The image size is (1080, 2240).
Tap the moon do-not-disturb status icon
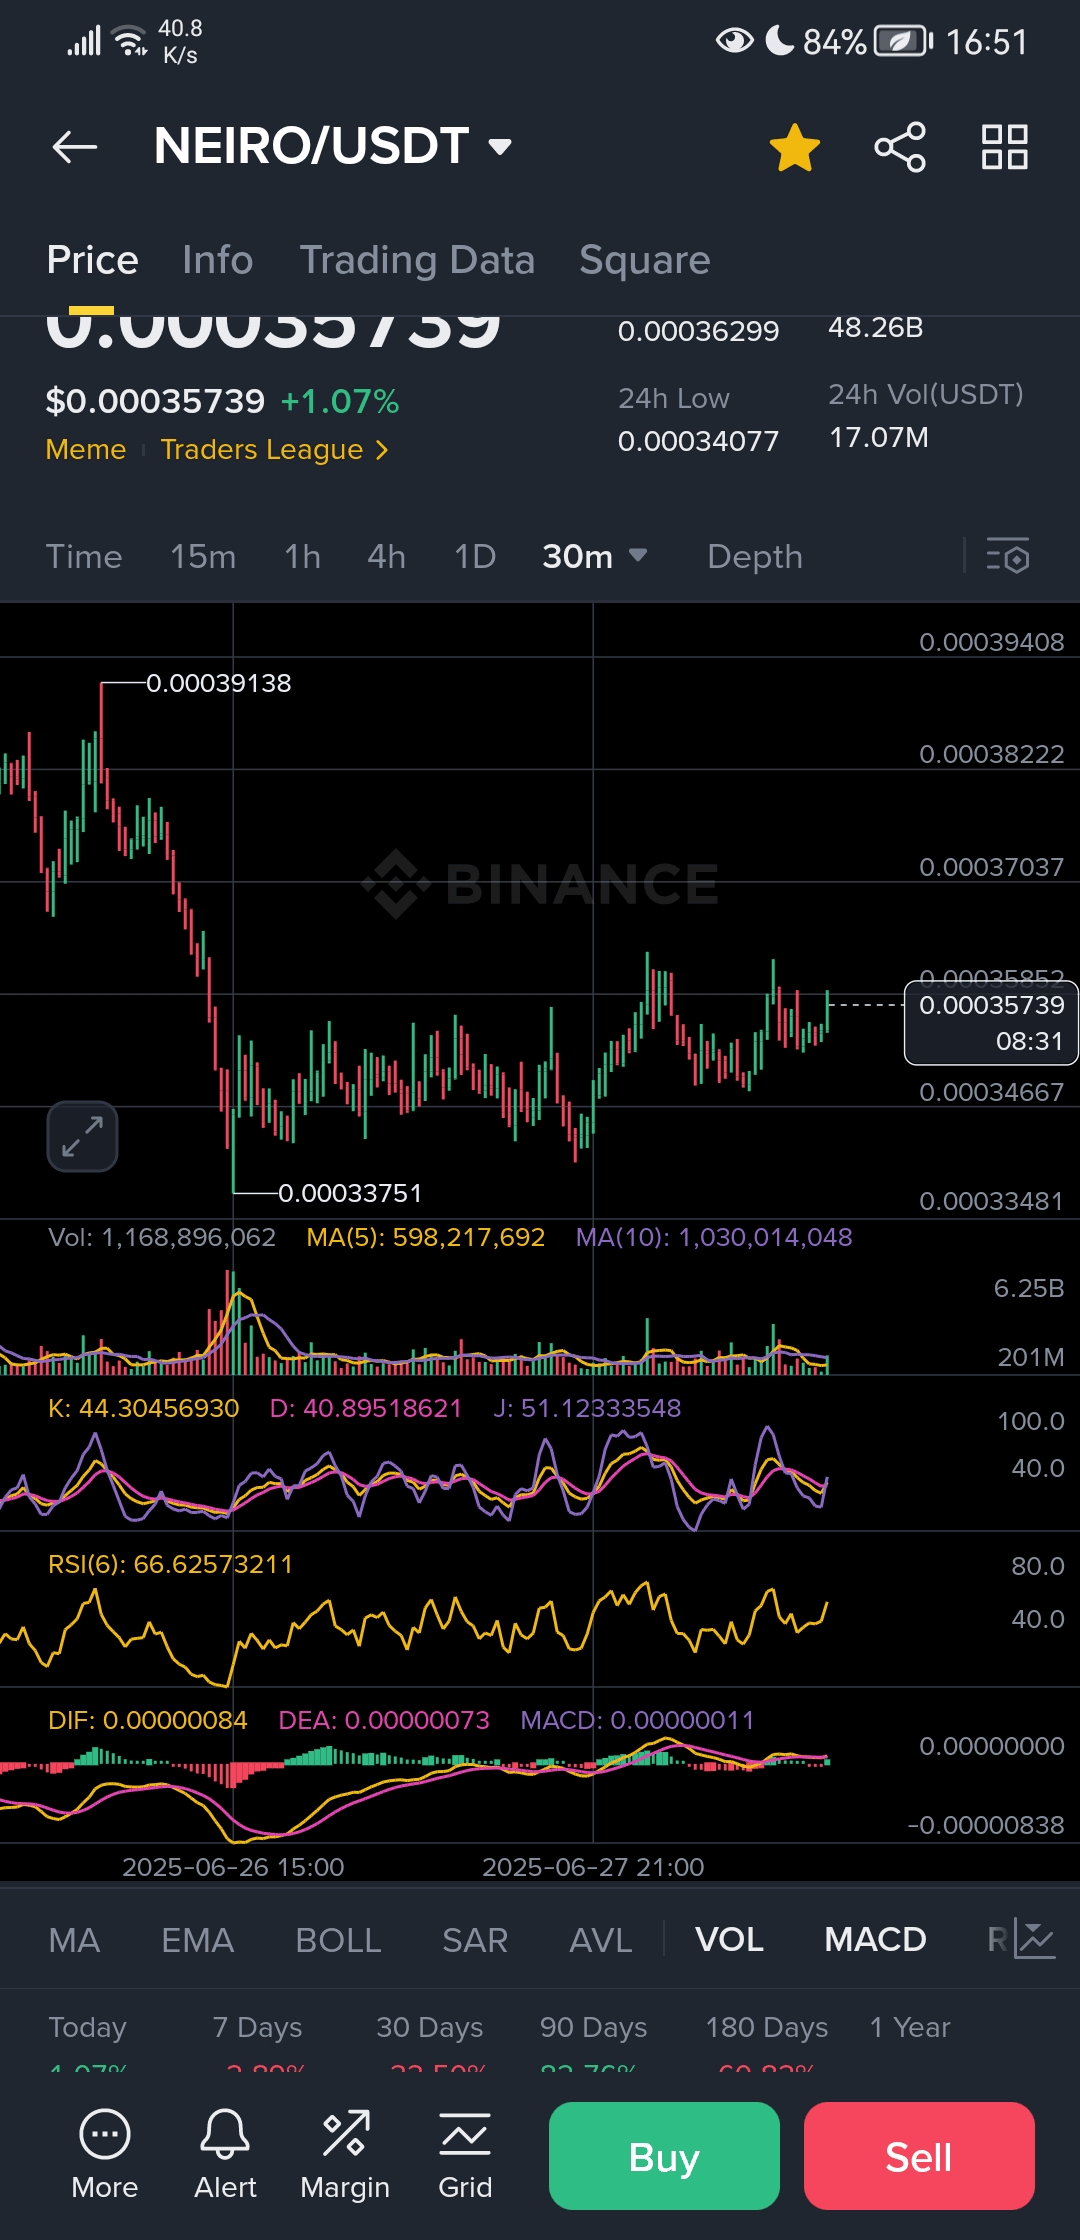click(x=780, y=40)
